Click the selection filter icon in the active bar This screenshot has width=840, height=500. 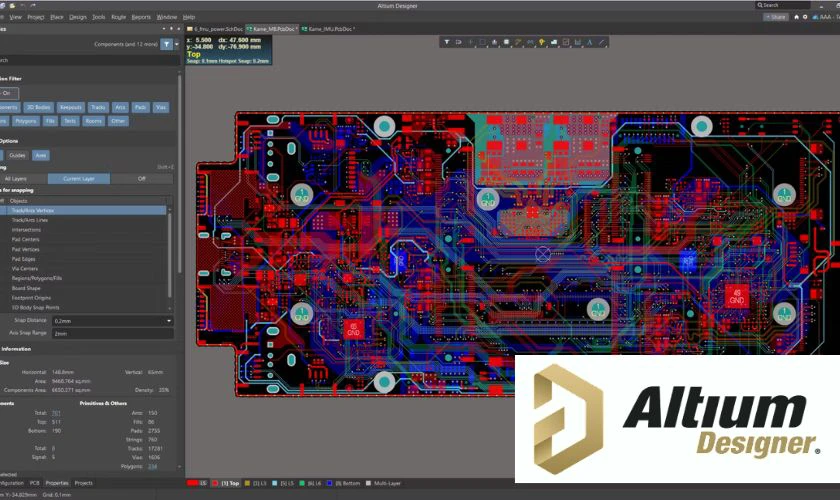[x=447, y=42]
